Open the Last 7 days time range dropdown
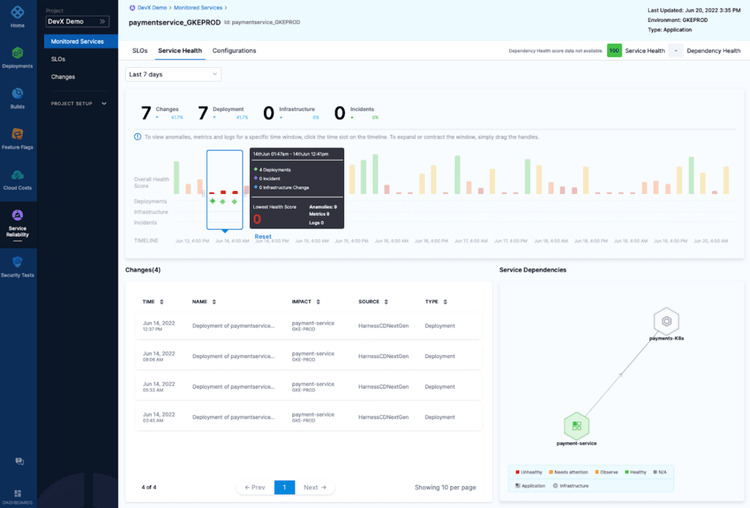Viewport: 750px width, 508px height. click(173, 74)
